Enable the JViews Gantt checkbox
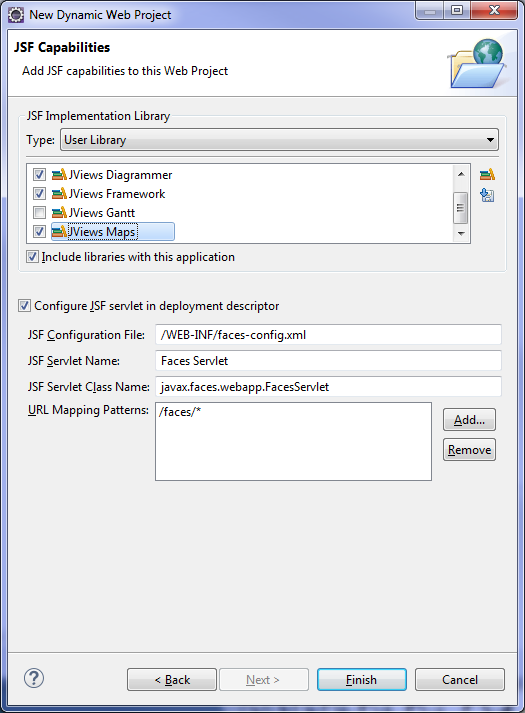 (40, 212)
